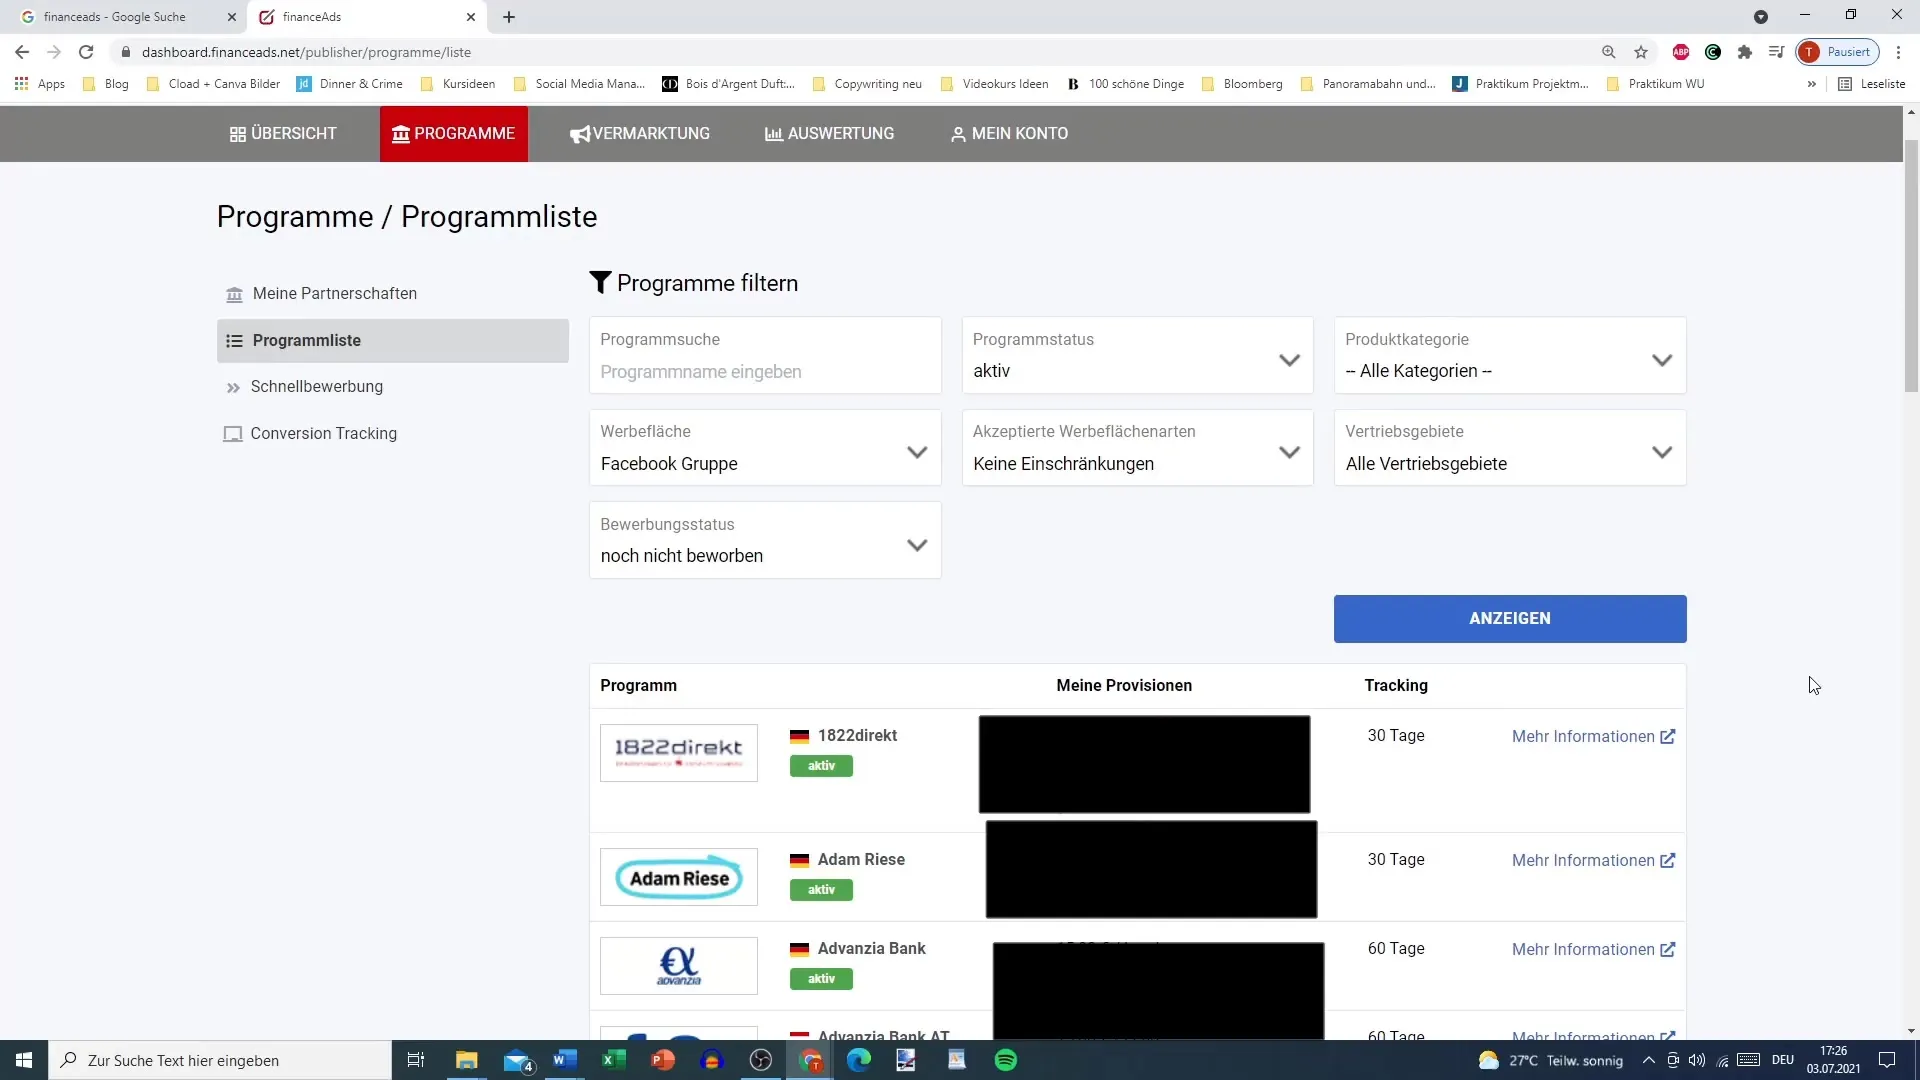1920x1080 pixels.
Task: Click the 1822direkt logo thumbnail
Action: 679,752
